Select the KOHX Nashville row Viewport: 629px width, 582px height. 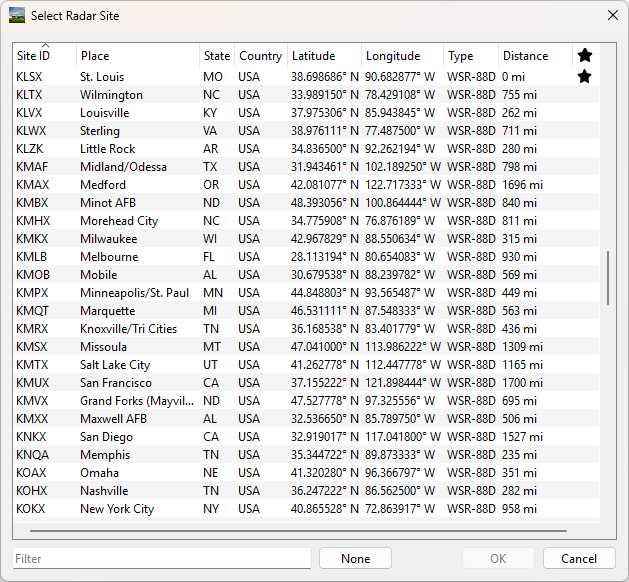coord(306,491)
